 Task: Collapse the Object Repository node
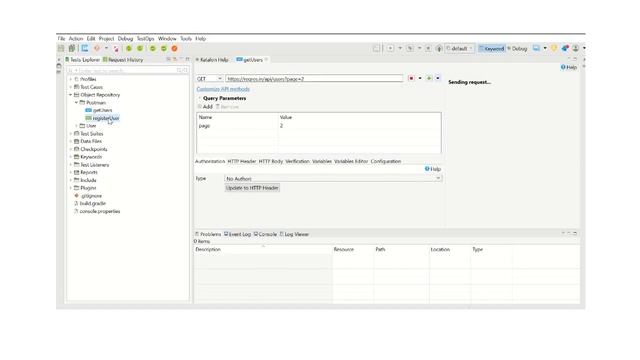(71, 95)
